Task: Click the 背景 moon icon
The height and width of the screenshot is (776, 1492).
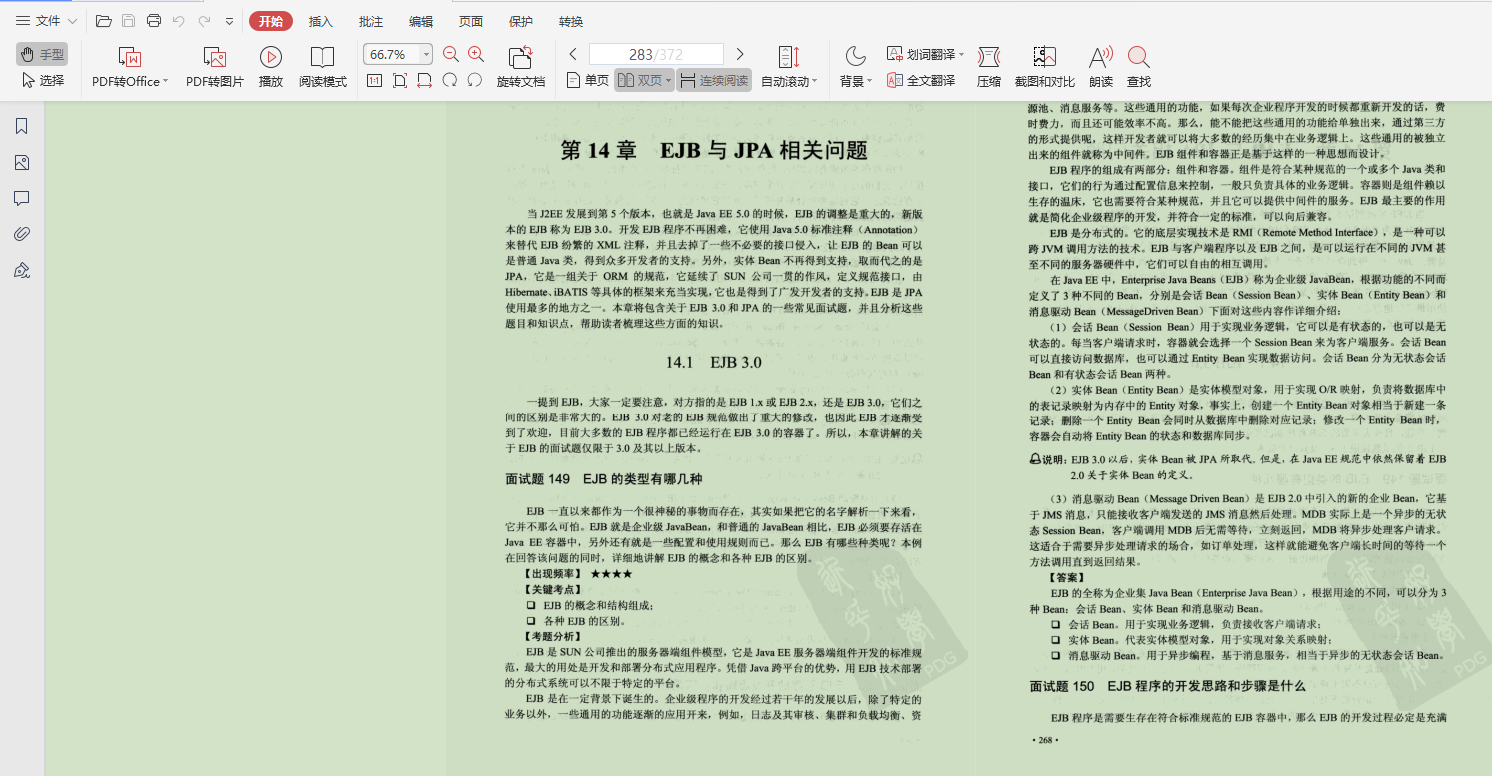Action: (855, 56)
